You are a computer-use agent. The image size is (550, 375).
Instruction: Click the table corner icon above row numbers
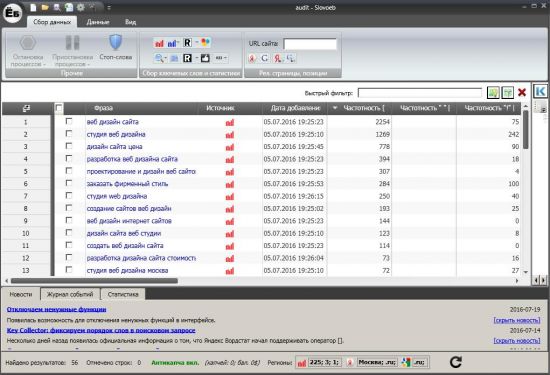point(26,108)
